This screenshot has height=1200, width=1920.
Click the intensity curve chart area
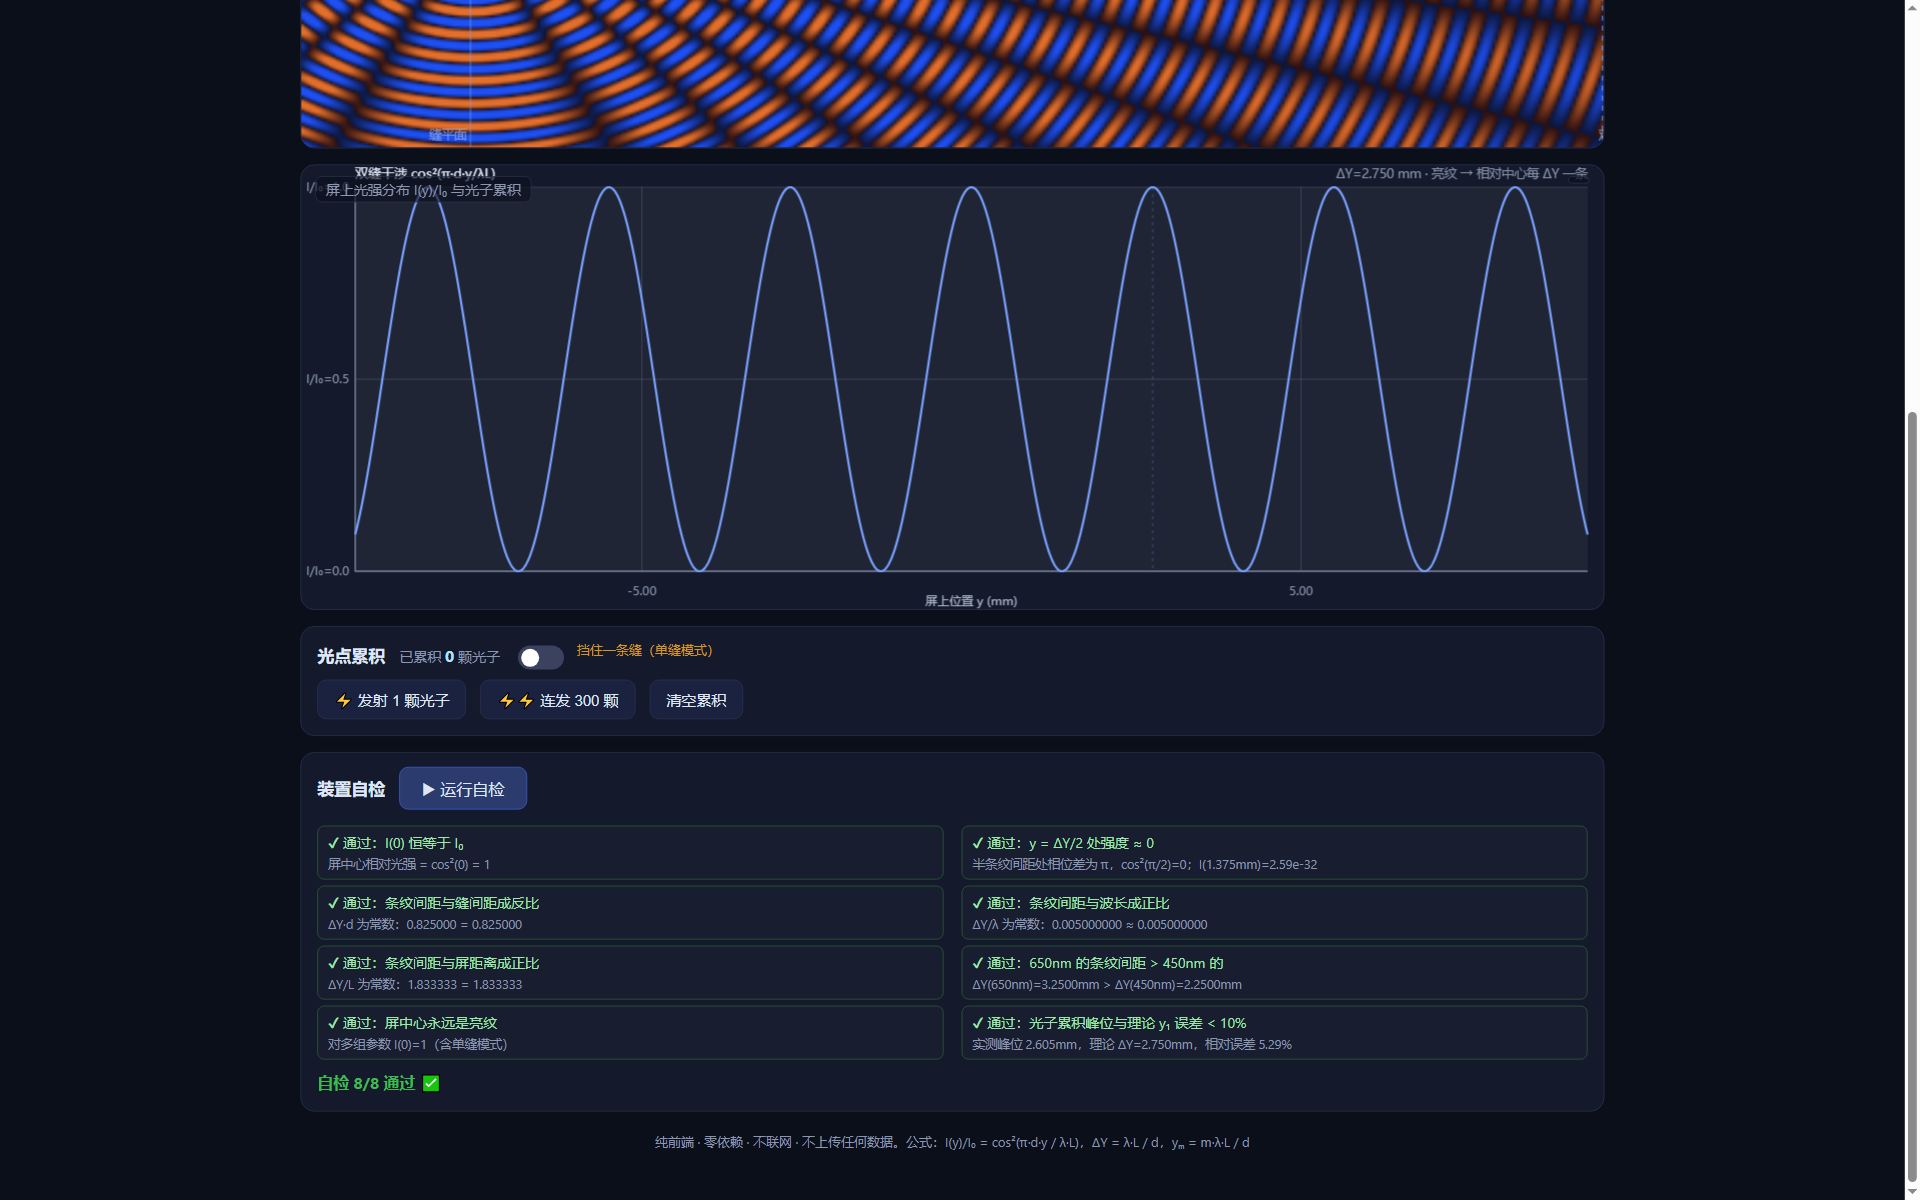pyautogui.click(x=952, y=387)
